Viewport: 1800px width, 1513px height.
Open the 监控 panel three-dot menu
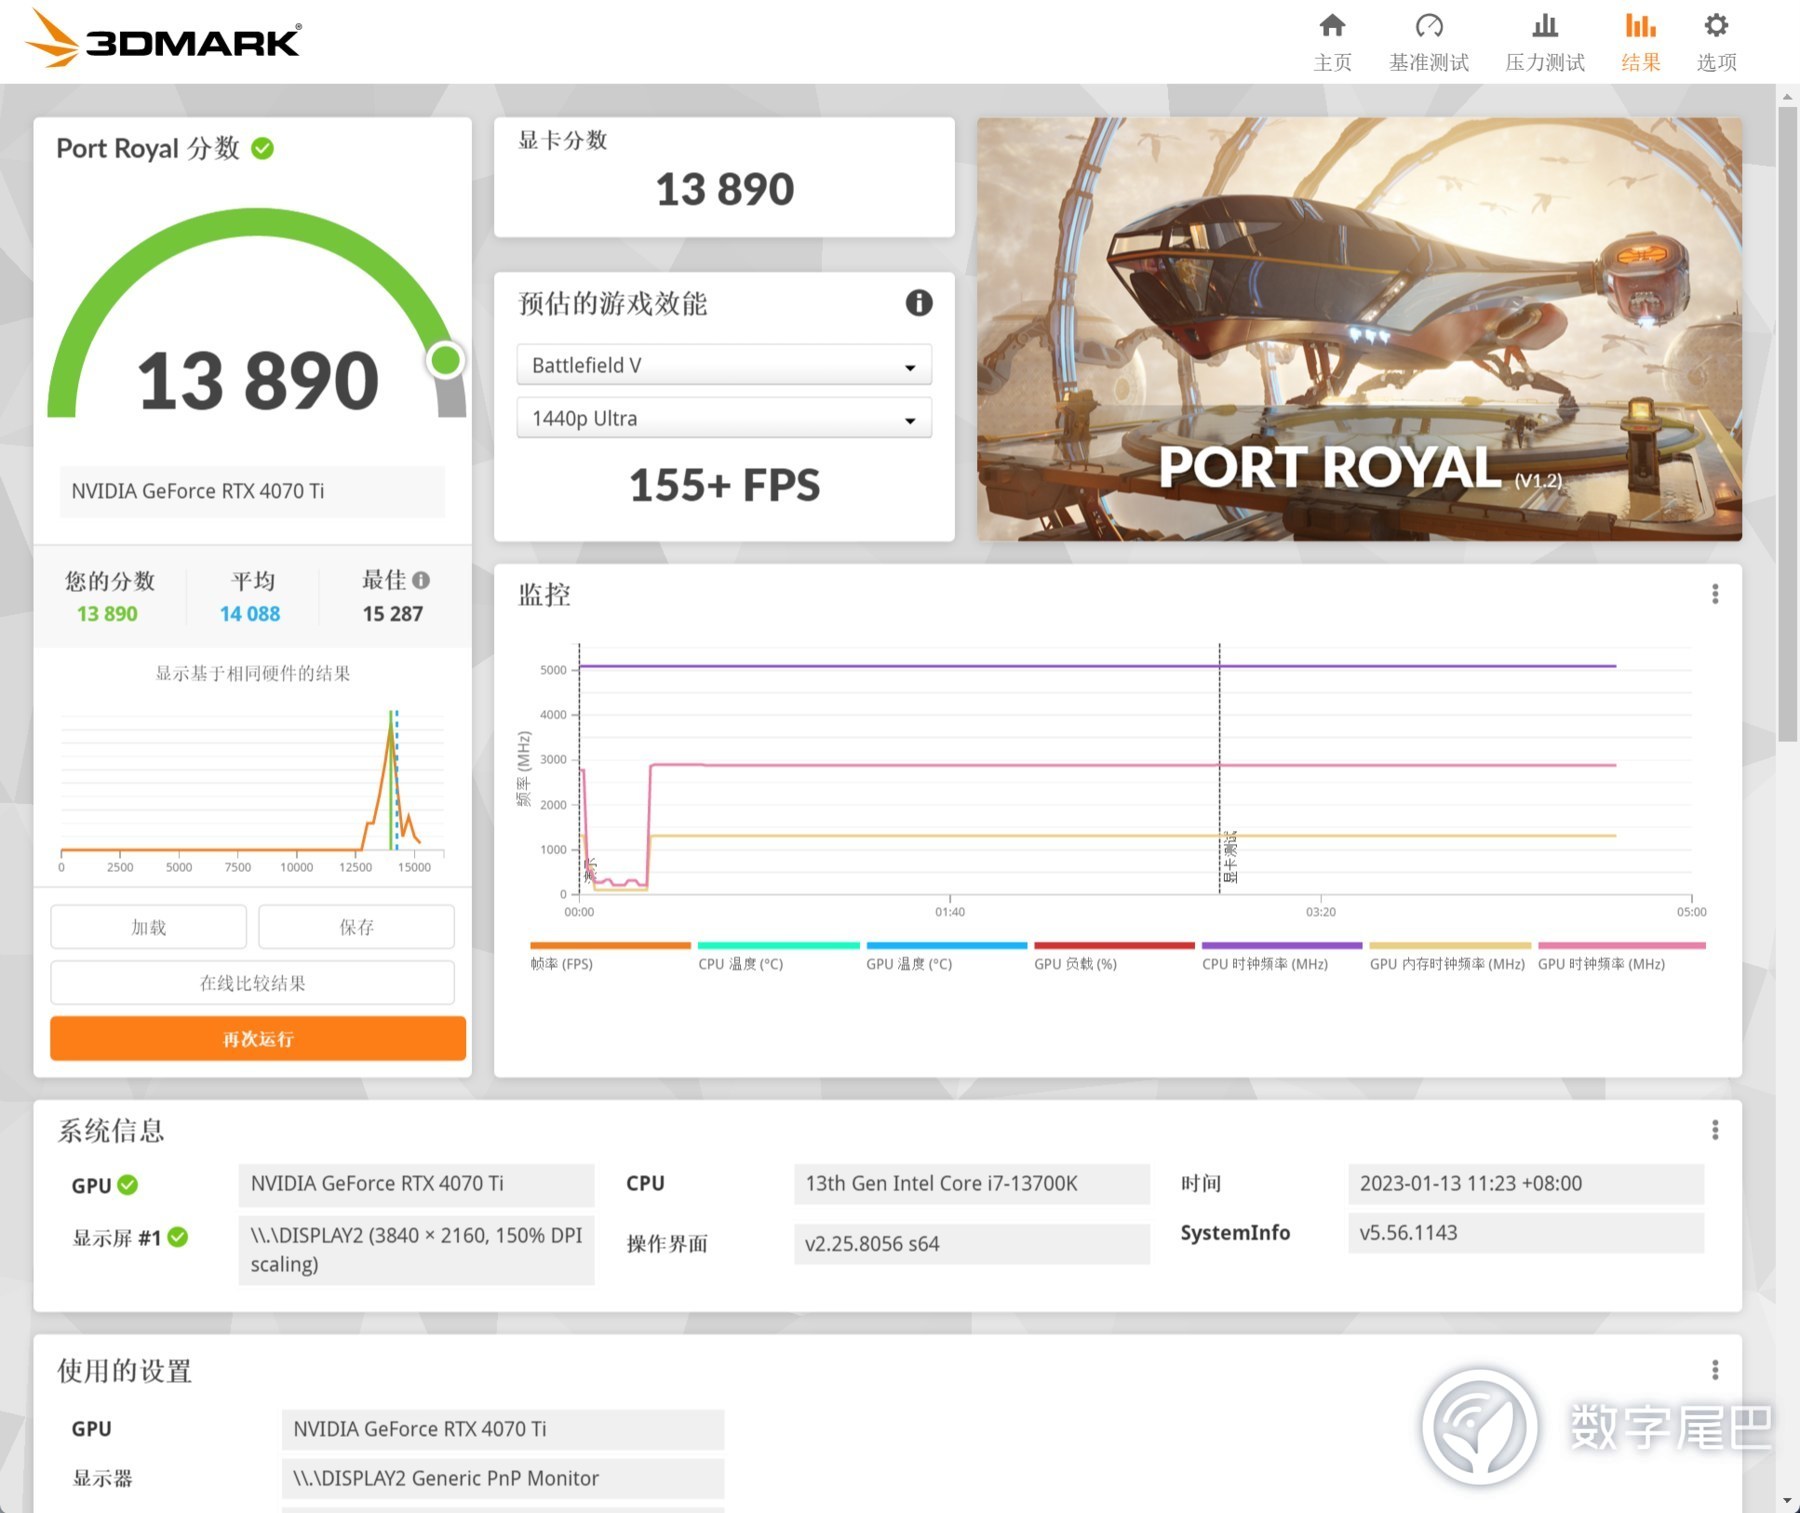(x=1715, y=594)
